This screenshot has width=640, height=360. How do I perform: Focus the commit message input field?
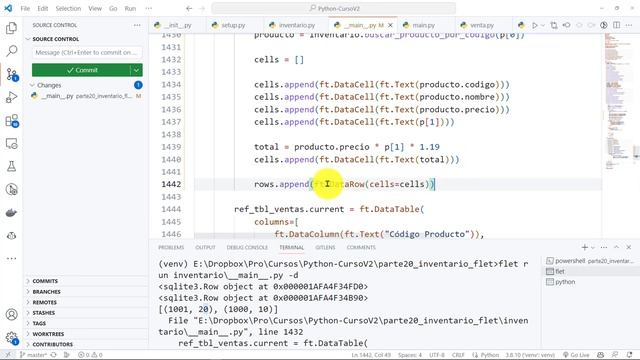pos(87,53)
